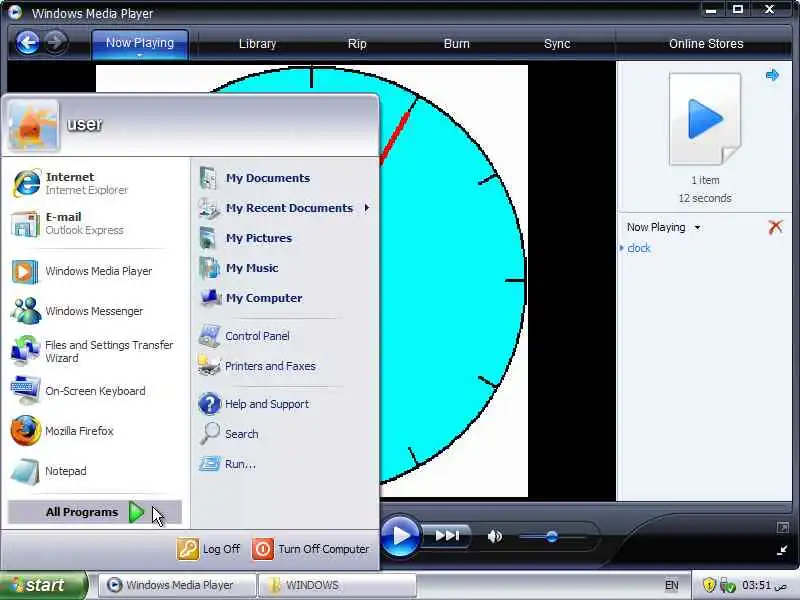Switch to the Rip tab
The height and width of the screenshot is (600, 800).
357,44
